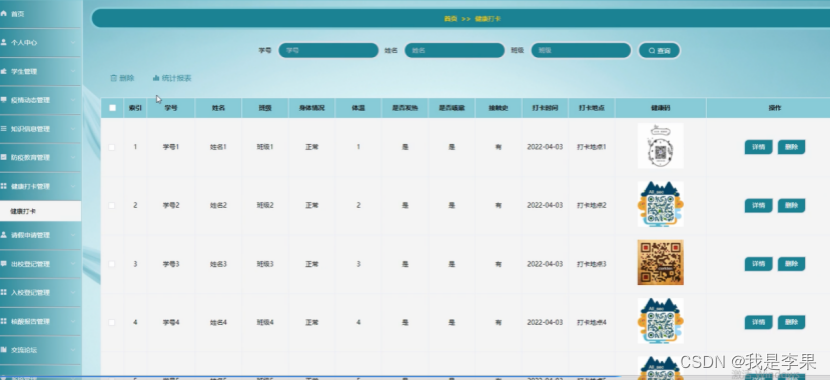Click the person icon for 个人中心
The height and width of the screenshot is (380, 832).
point(4,42)
